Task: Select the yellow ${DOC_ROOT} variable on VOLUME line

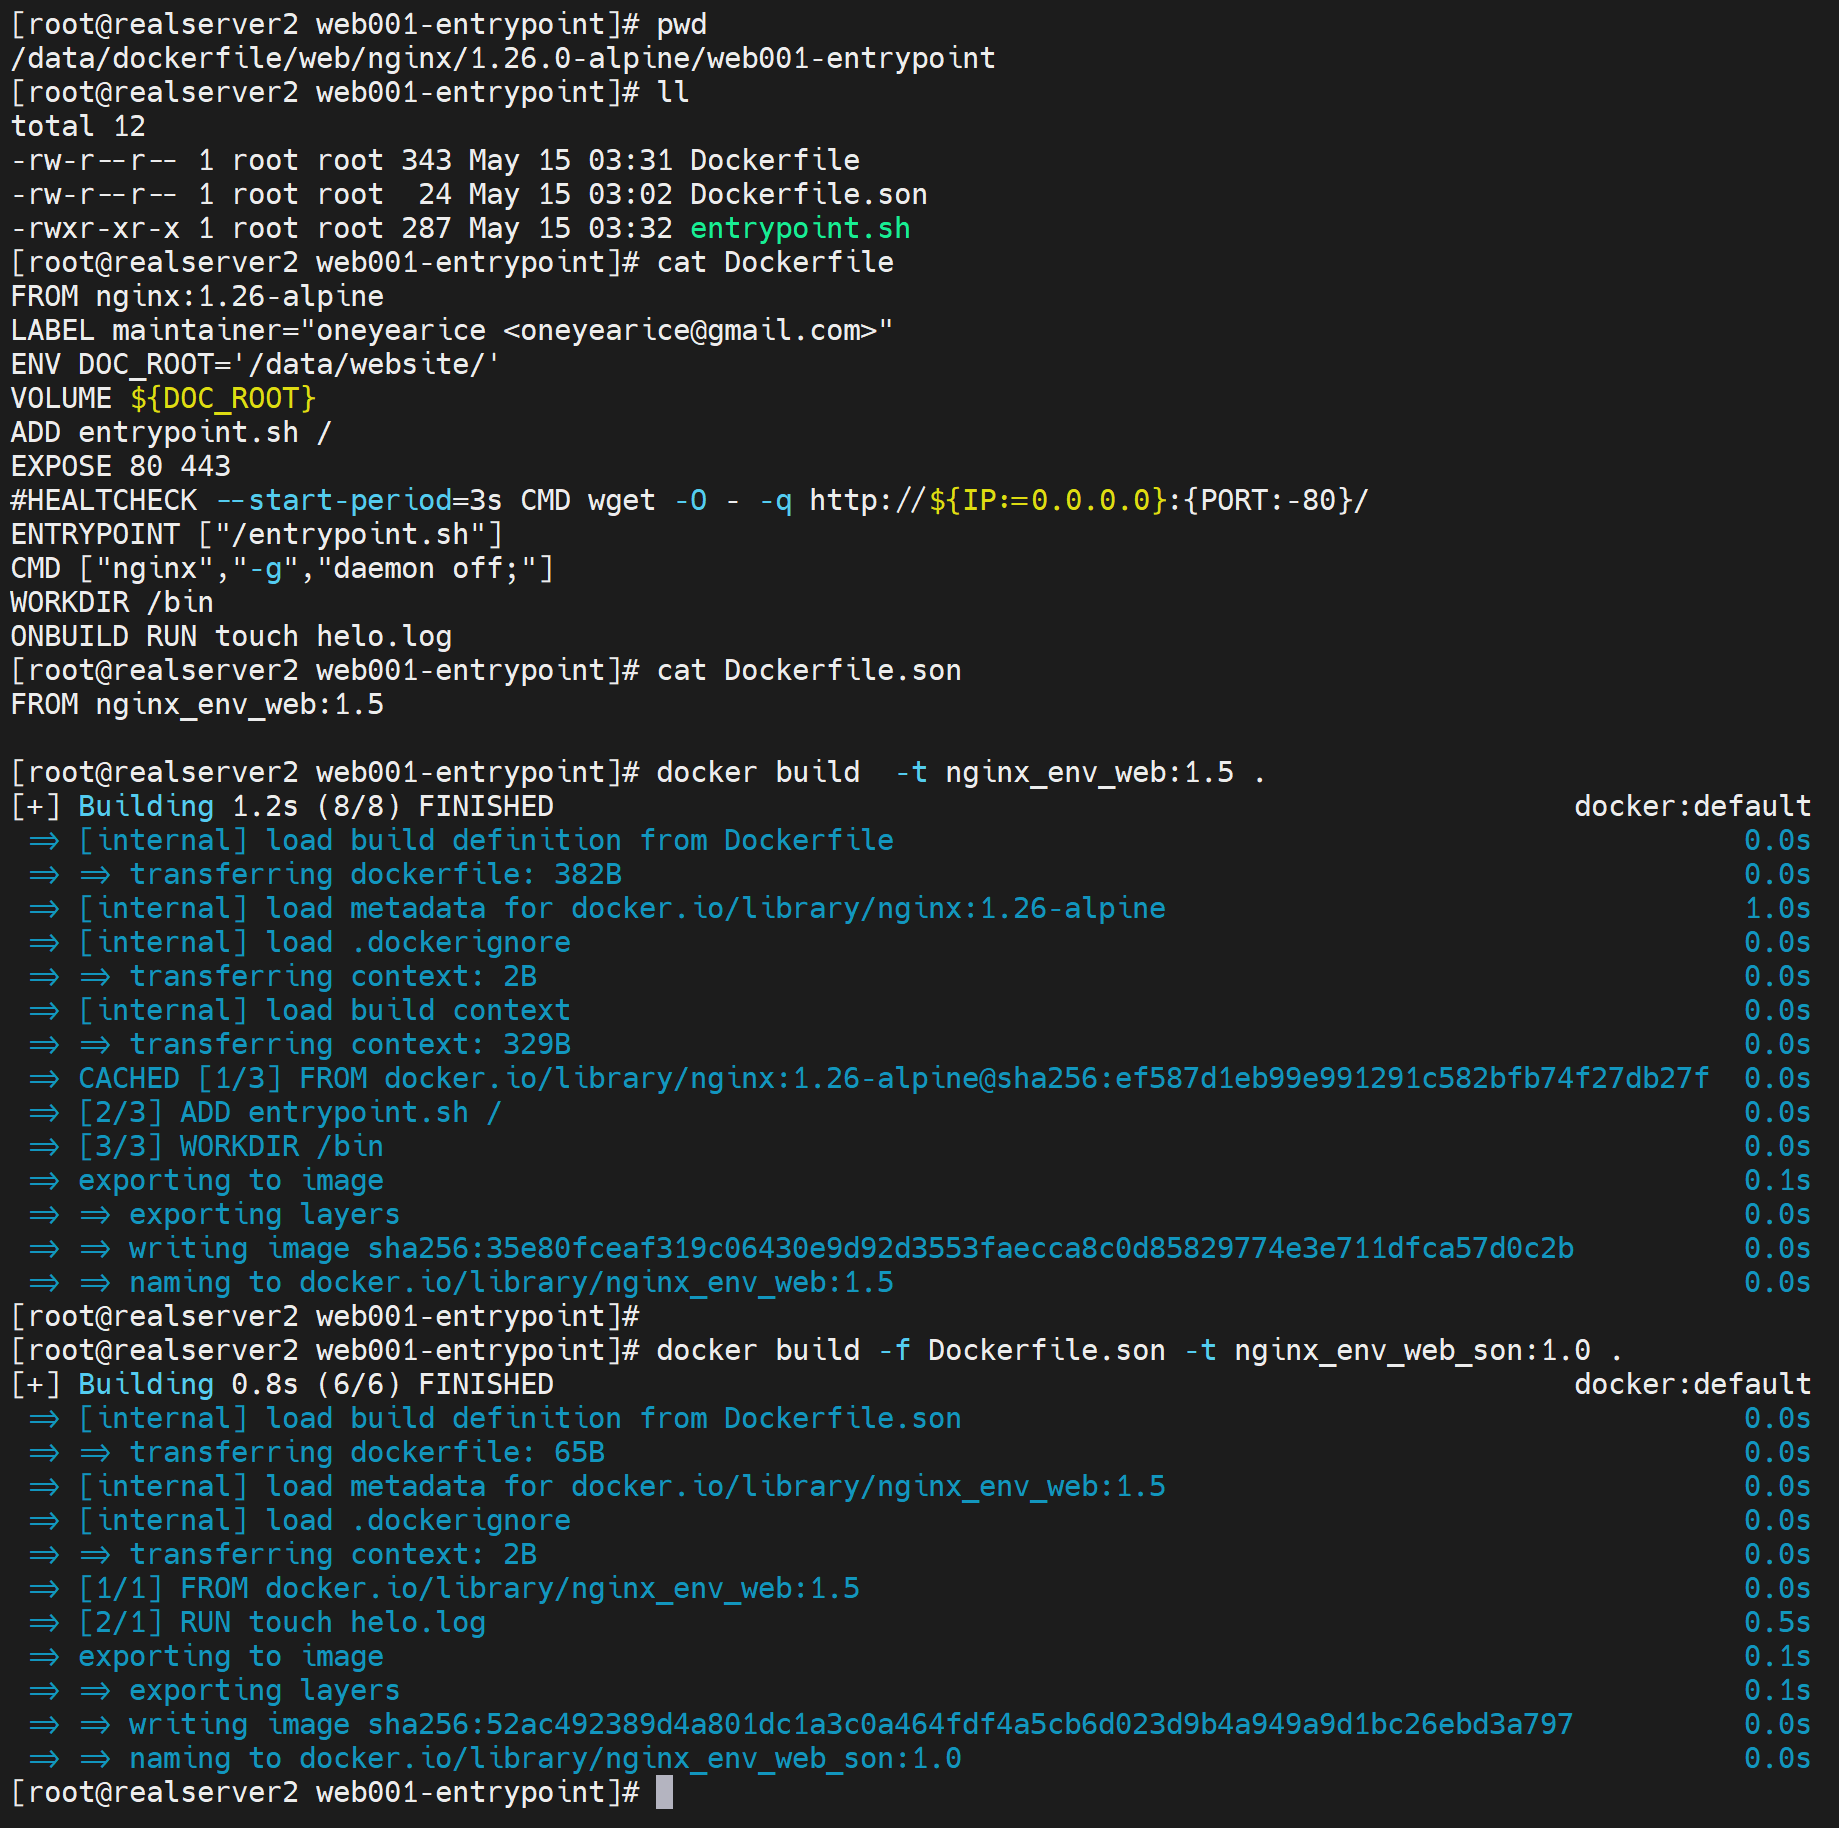Action: click(x=222, y=398)
